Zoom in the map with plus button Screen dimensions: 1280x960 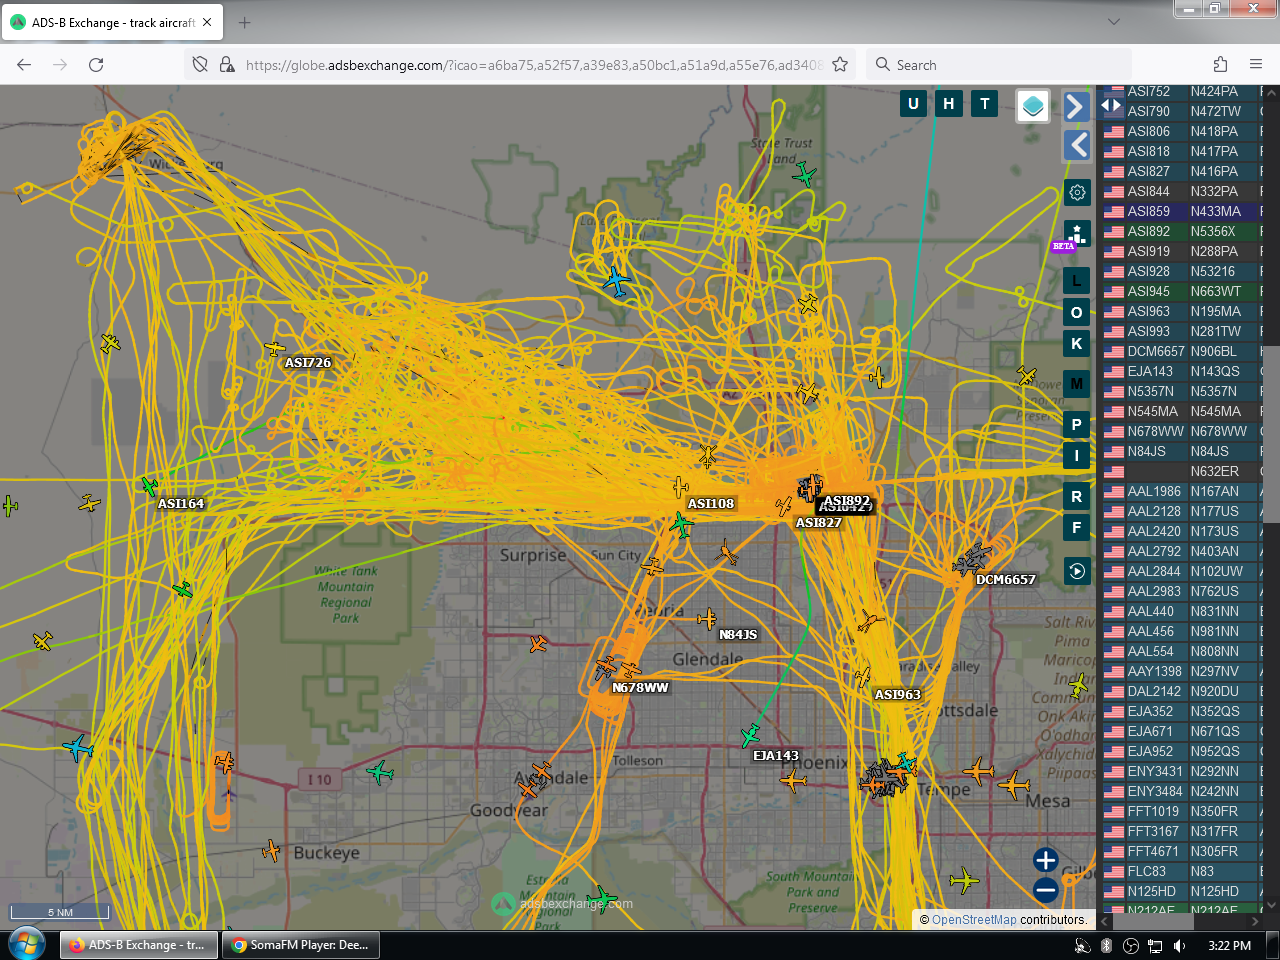[1046, 860]
